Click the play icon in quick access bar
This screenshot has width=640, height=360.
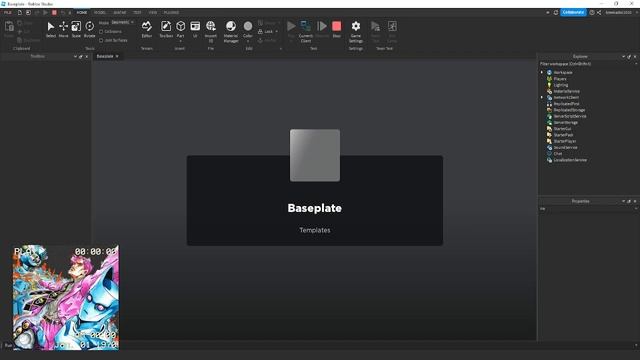coord(45,13)
